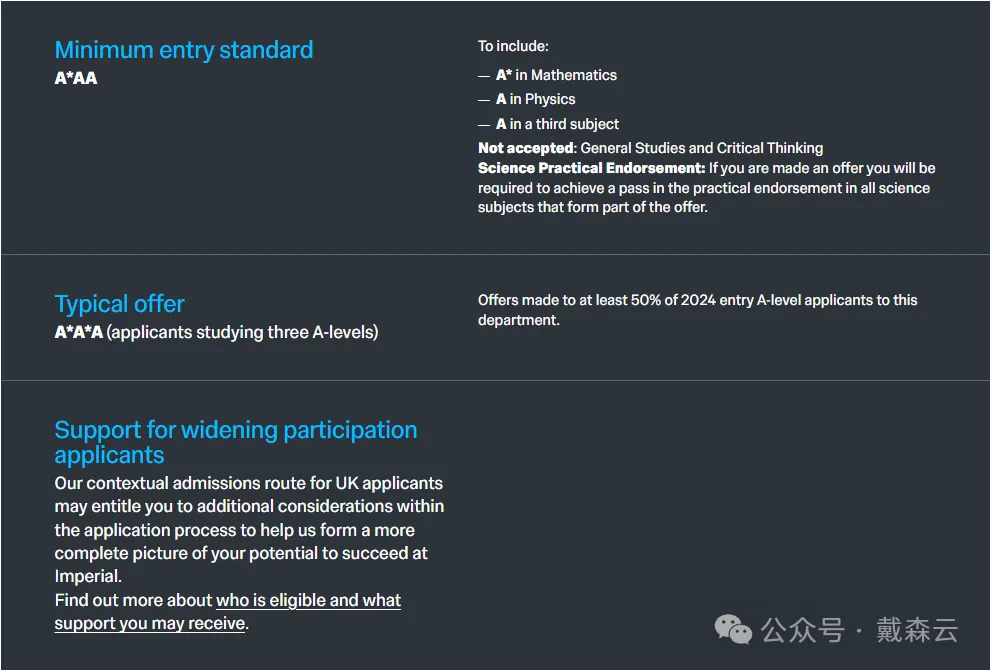Click the 'Find out more about' text
The width and height of the screenshot is (990, 670).
tap(134, 601)
